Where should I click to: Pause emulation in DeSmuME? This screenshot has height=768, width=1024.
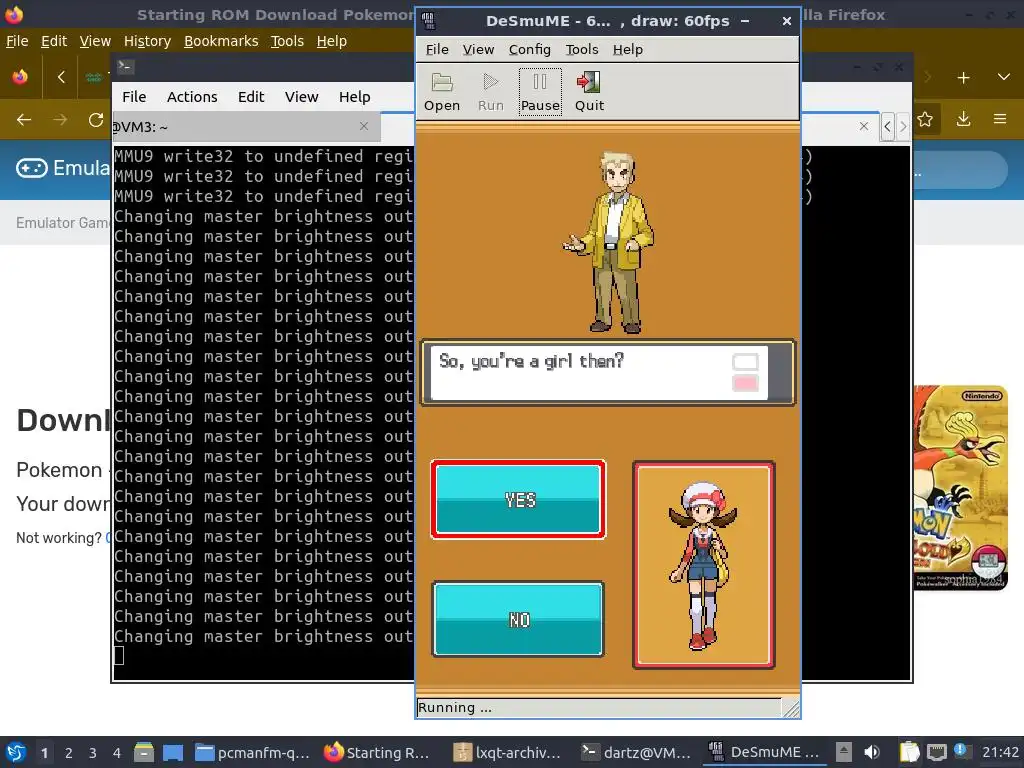[x=540, y=92]
